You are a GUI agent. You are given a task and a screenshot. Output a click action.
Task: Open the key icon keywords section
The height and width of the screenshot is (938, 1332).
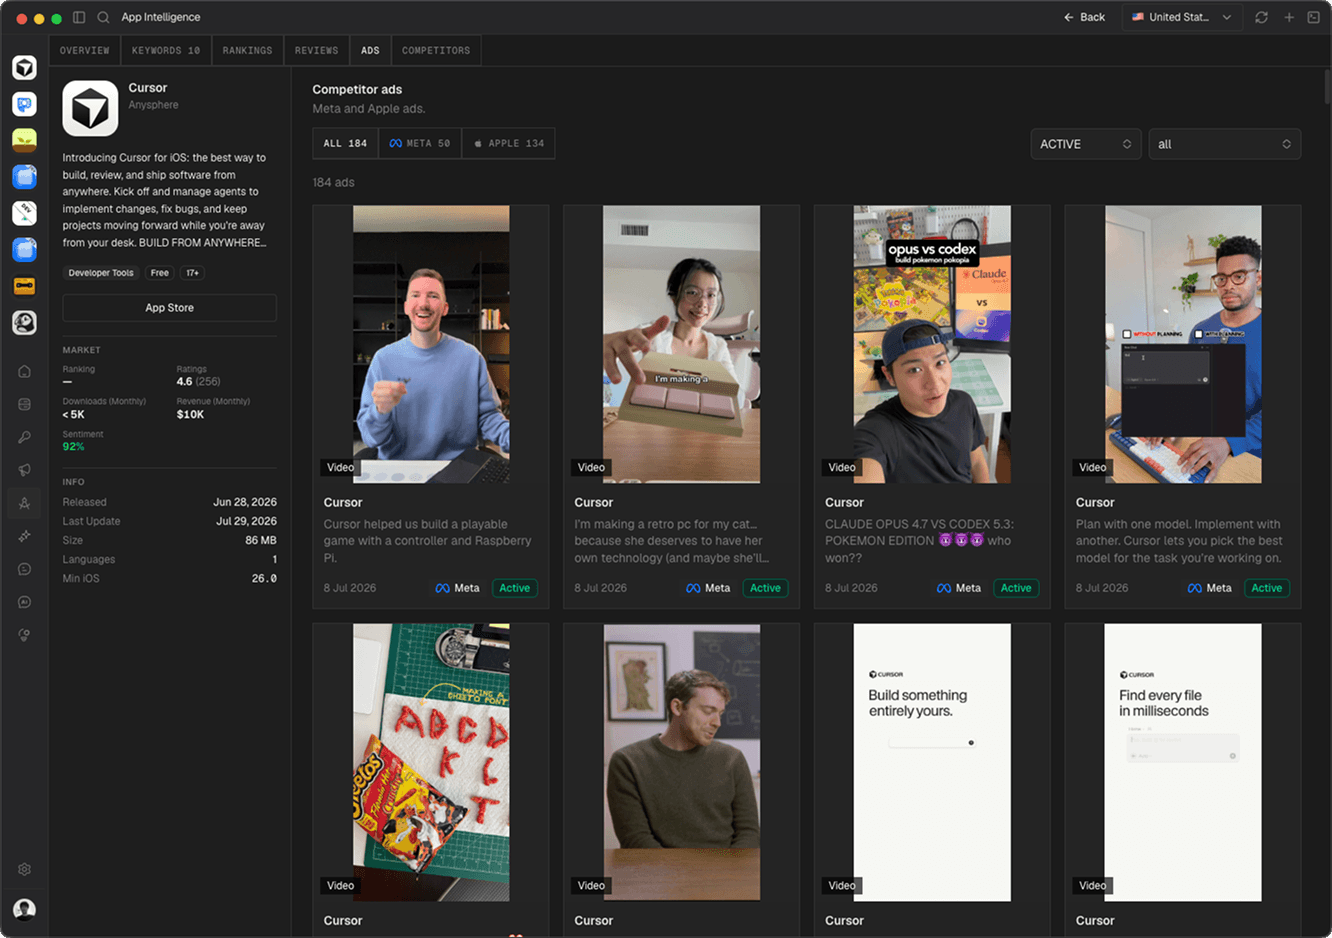[x=24, y=437]
